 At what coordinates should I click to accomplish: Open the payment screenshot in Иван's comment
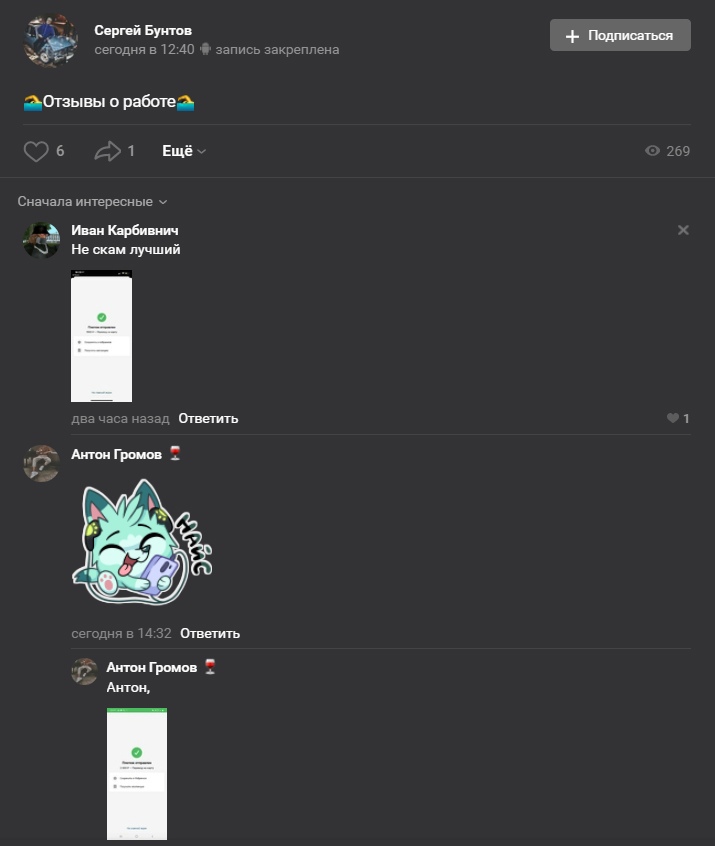point(101,336)
